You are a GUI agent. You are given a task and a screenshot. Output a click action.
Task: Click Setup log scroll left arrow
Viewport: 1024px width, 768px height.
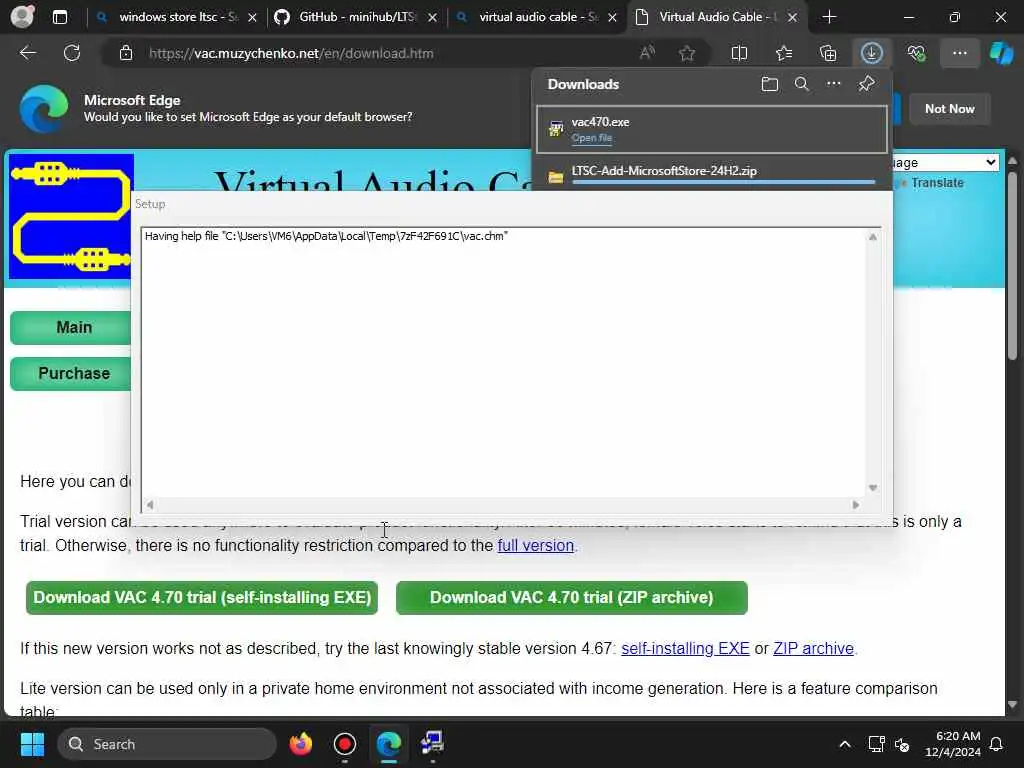pyautogui.click(x=150, y=504)
